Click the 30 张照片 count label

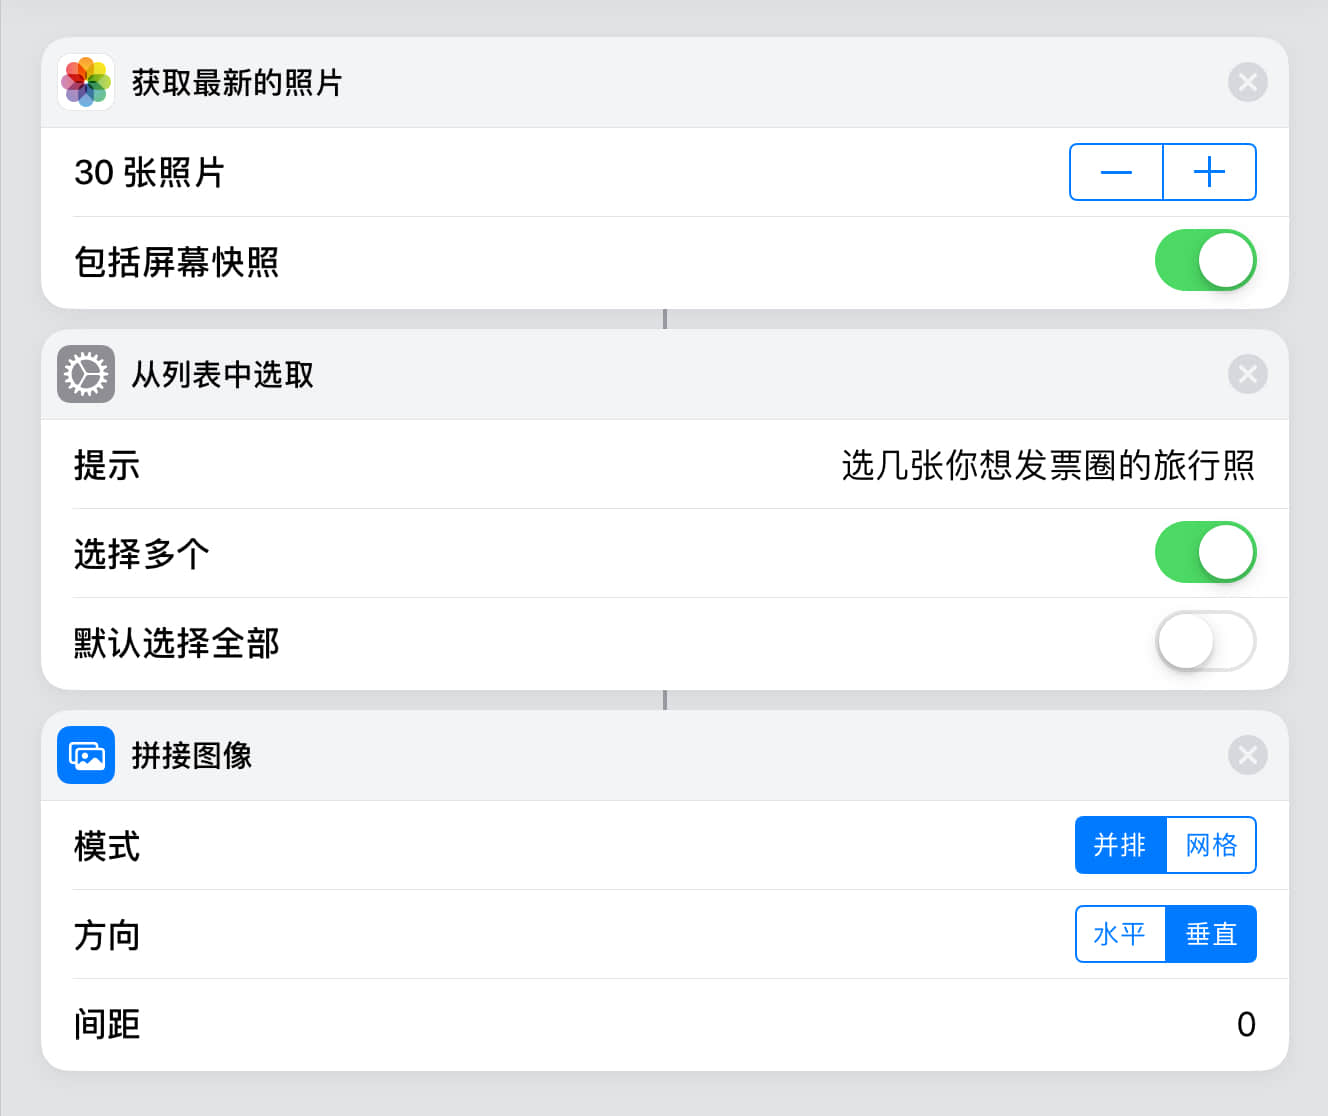click(149, 172)
